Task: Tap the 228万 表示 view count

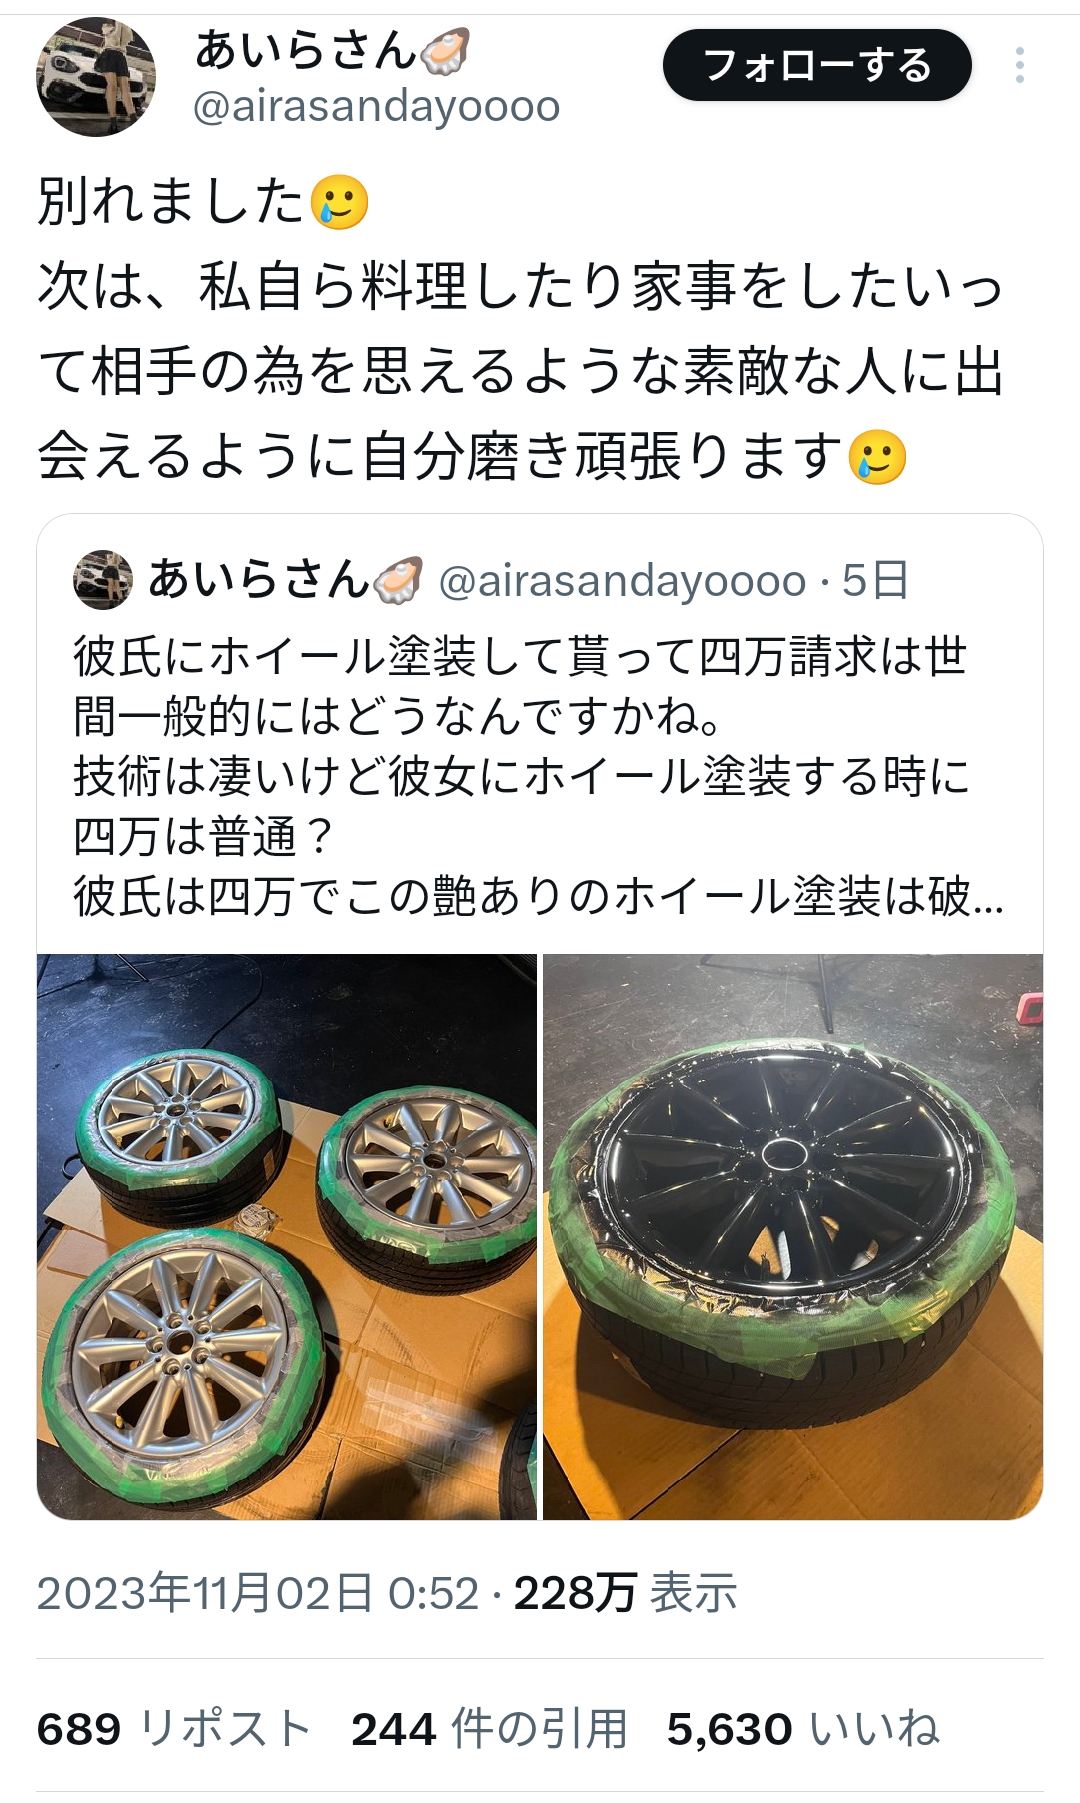Action: (626, 1593)
